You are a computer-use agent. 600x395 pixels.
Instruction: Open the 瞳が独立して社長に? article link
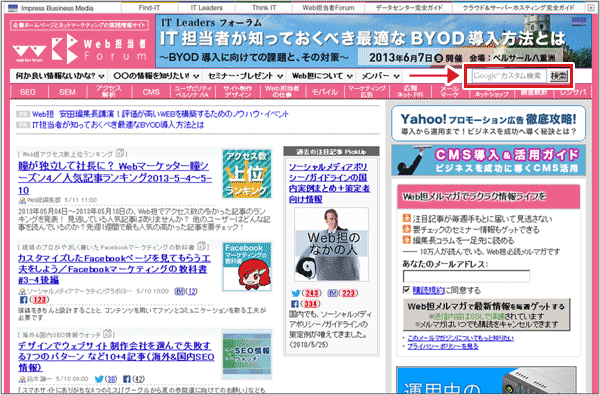click(115, 178)
